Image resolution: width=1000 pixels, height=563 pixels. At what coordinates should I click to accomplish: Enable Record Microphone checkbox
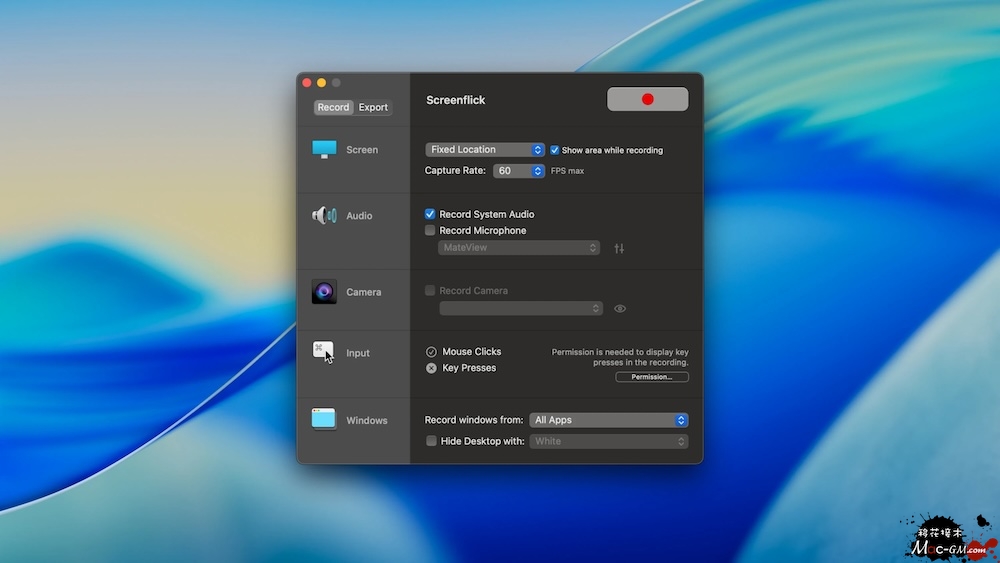[x=430, y=230]
